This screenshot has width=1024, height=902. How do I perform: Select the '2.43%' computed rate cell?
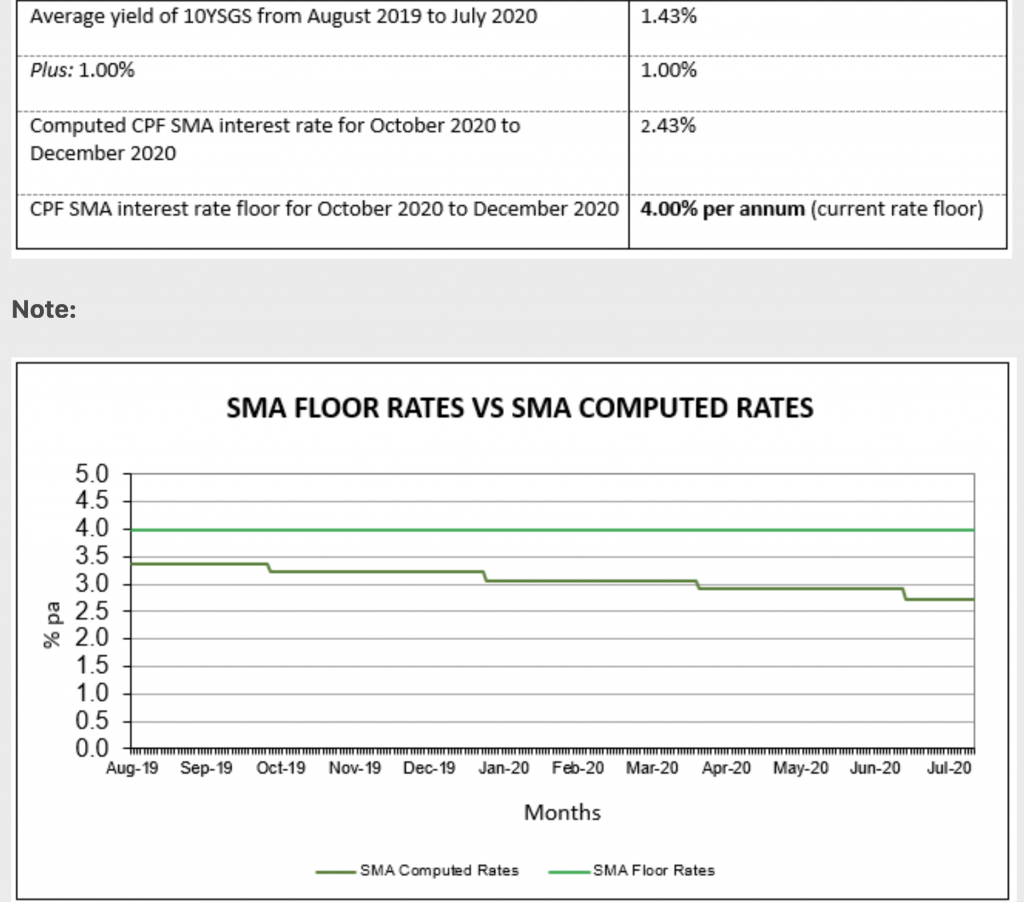669,127
